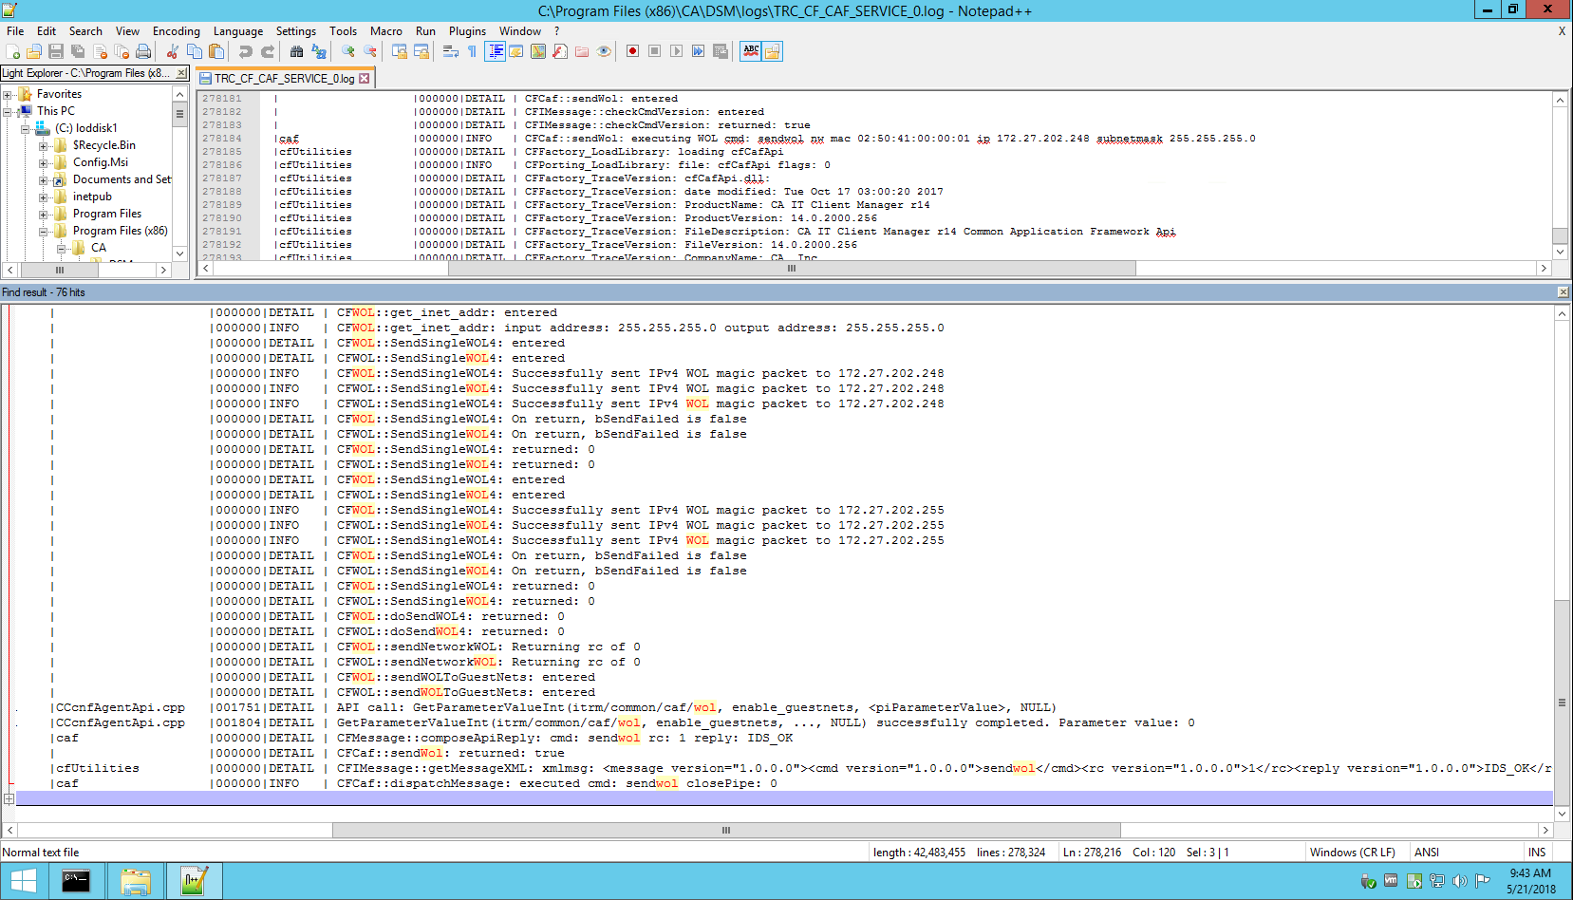Click the Save Recorded Macro icon
This screenshot has height=900, width=1573.
720,51
